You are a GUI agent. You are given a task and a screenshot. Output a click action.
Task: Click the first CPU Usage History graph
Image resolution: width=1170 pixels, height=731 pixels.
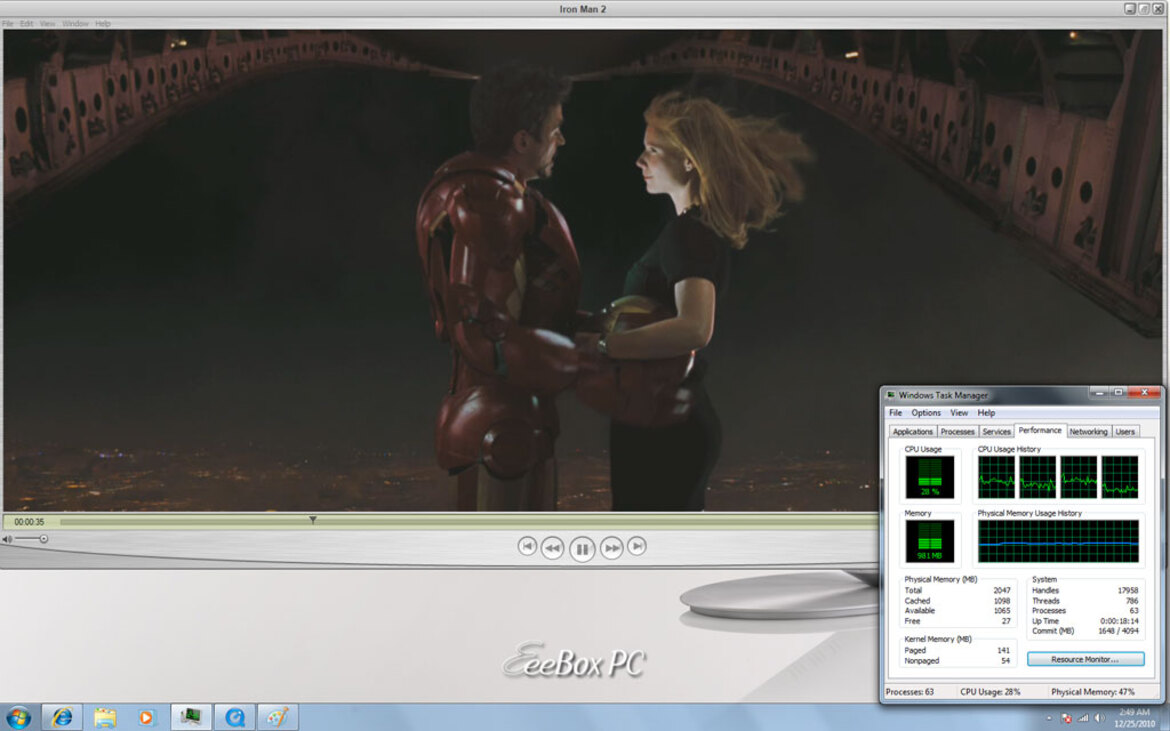click(x=996, y=477)
